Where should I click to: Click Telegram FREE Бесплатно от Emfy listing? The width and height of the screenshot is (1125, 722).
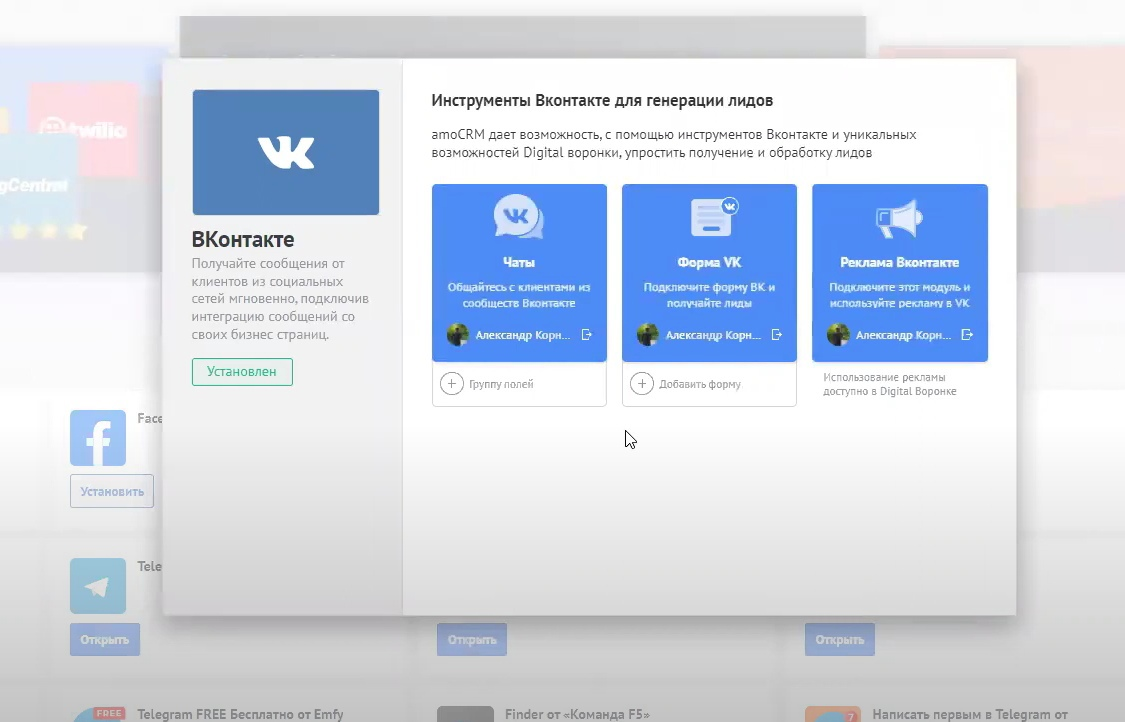click(x=240, y=714)
